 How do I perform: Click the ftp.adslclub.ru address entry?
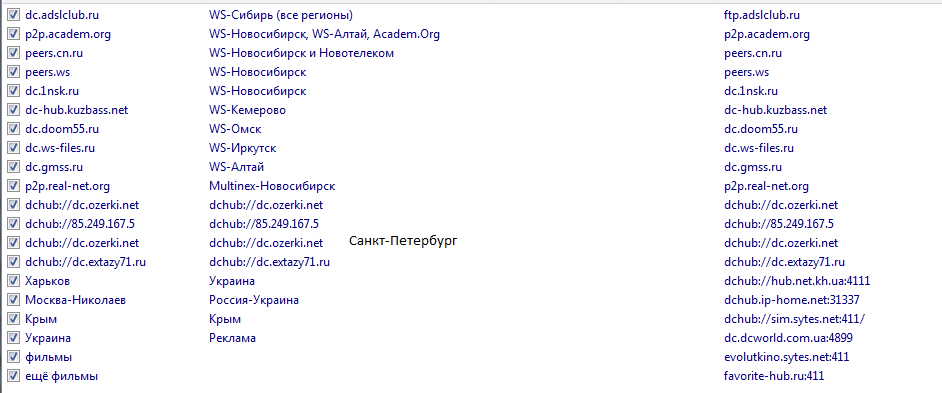(762, 15)
